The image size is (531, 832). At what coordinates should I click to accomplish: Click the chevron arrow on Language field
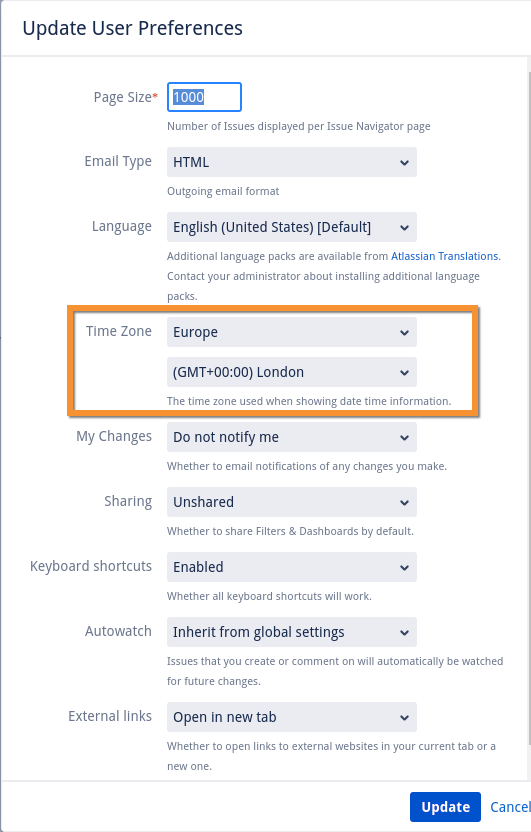click(404, 228)
